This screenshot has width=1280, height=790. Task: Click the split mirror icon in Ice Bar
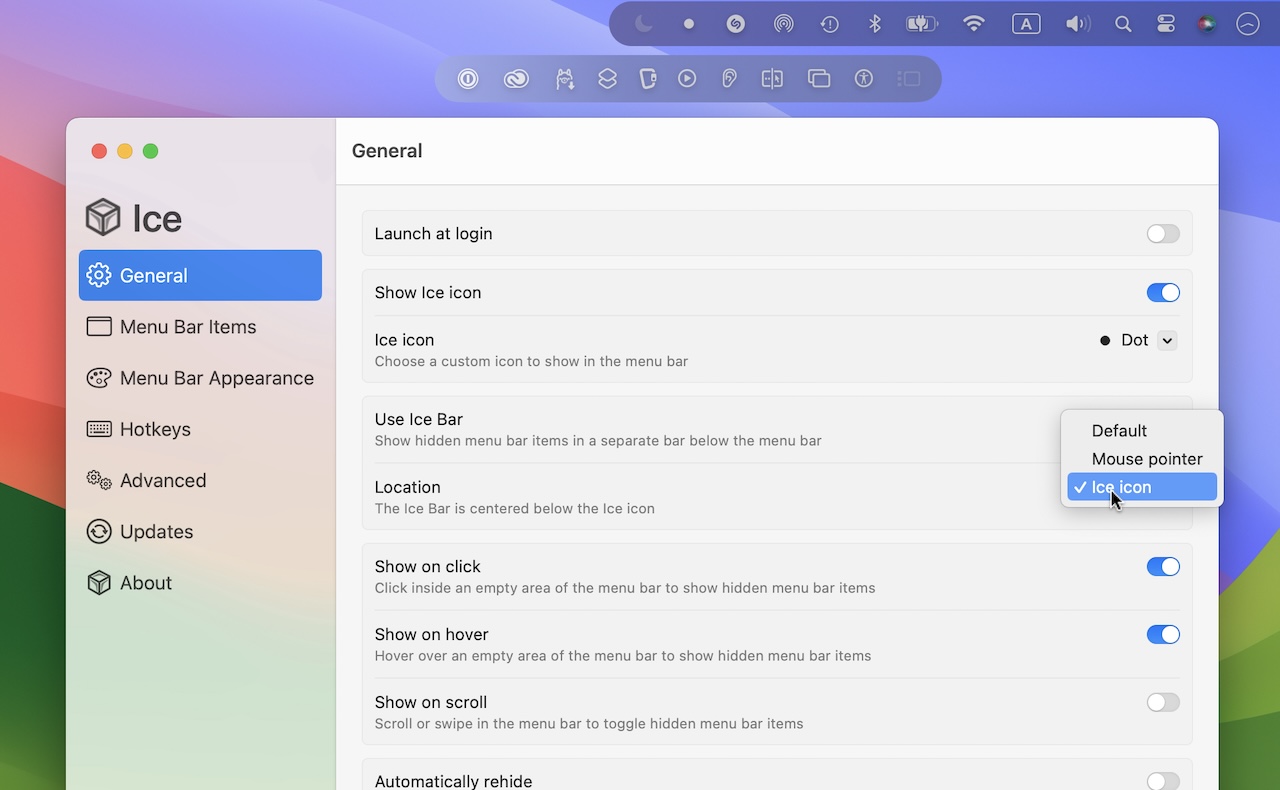coord(772,78)
